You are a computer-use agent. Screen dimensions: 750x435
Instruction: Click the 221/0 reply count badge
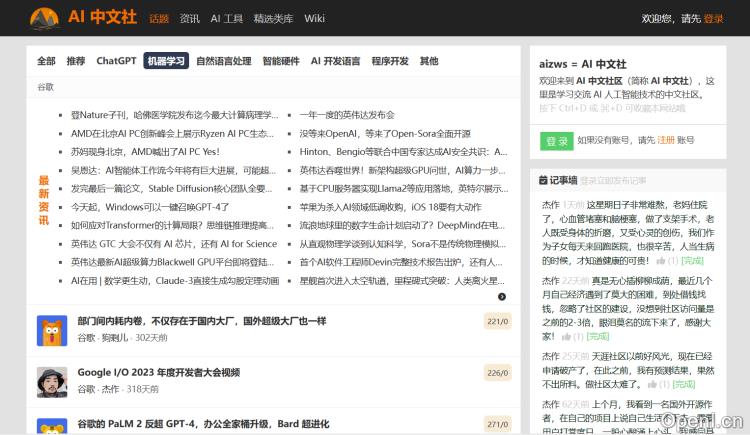[x=497, y=322]
